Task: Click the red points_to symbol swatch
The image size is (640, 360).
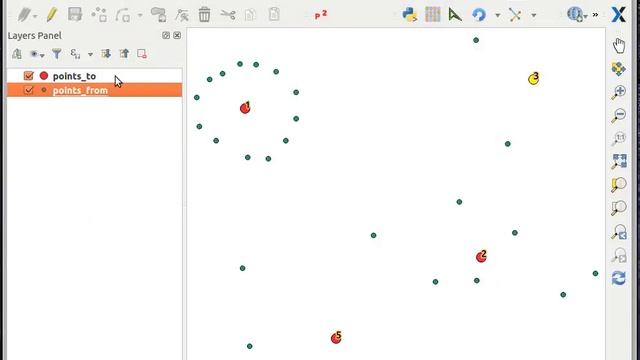Action: coord(44,76)
